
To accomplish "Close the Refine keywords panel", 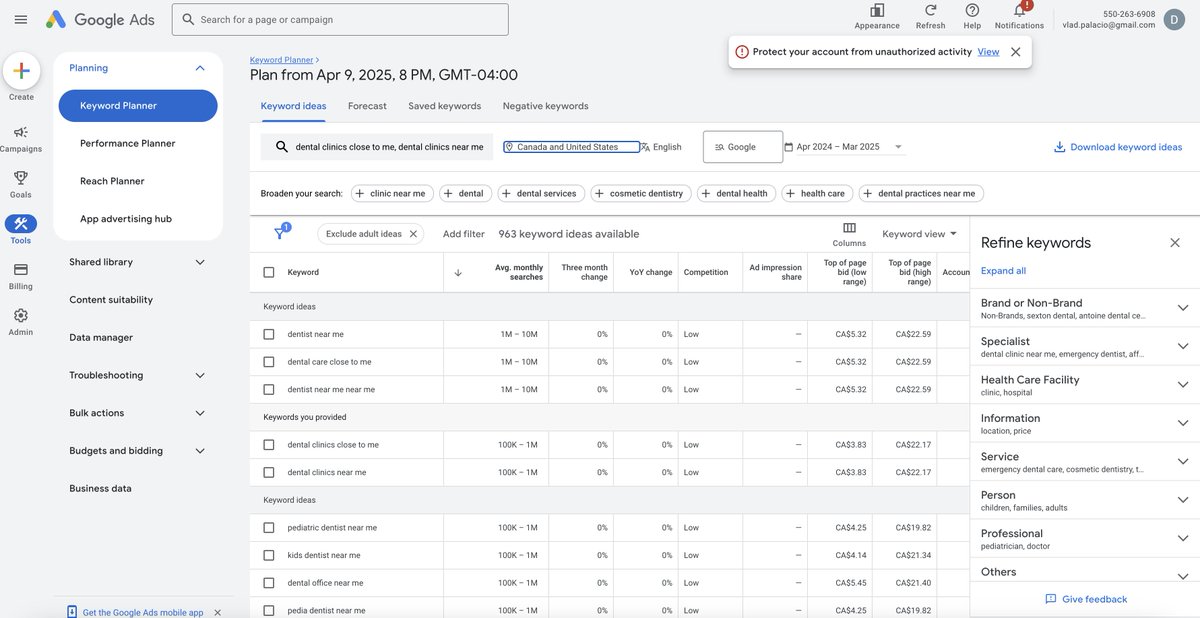I will pos(1175,243).
